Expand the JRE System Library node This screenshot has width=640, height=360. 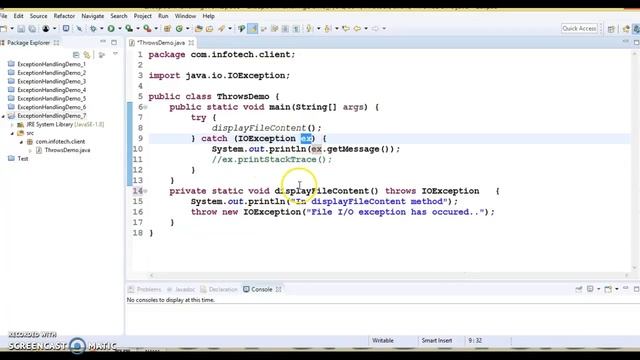pyautogui.click(x=13, y=124)
